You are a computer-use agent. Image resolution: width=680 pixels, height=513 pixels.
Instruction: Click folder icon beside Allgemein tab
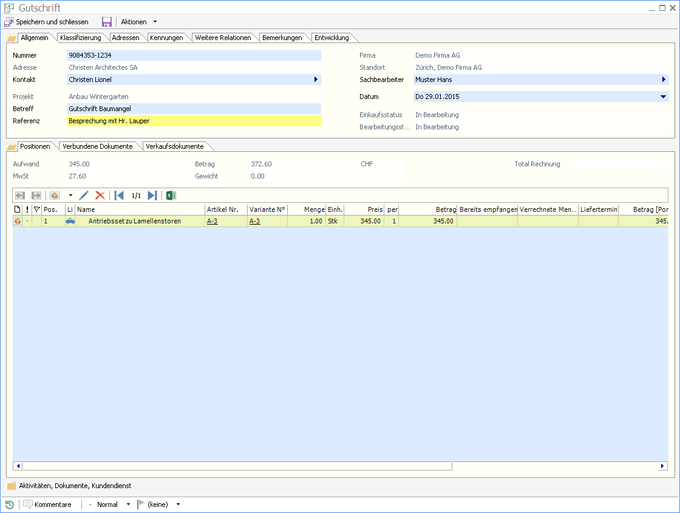pos(12,38)
